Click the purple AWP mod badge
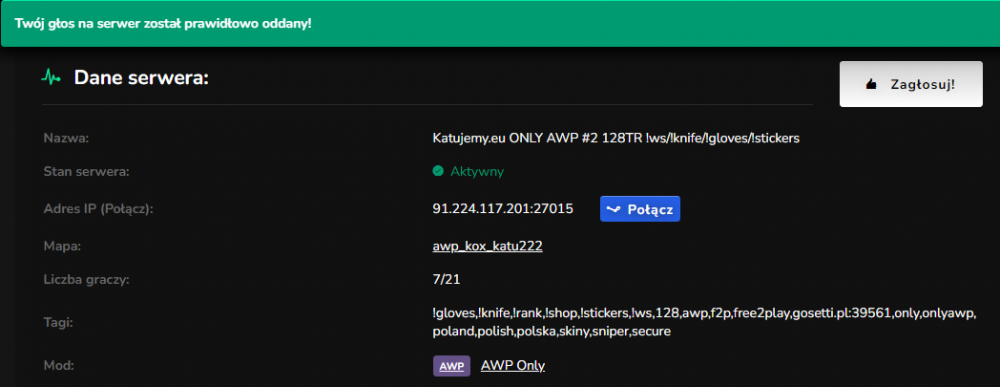The image size is (1000, 387). 452,366
